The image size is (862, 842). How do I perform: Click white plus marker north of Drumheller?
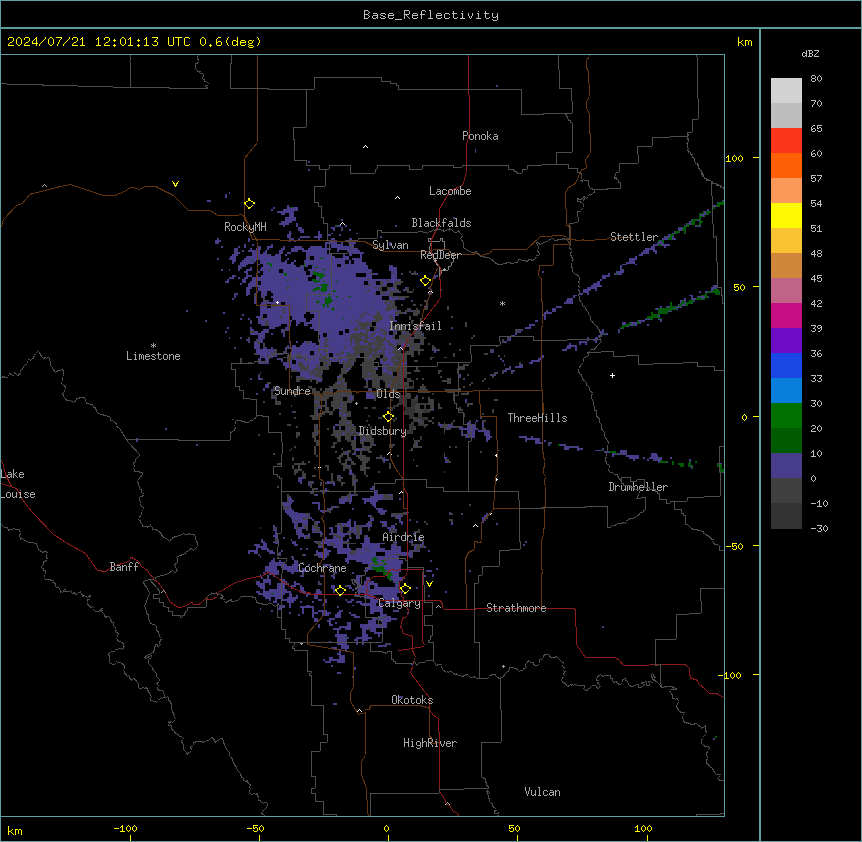click(x=612, y=375)
